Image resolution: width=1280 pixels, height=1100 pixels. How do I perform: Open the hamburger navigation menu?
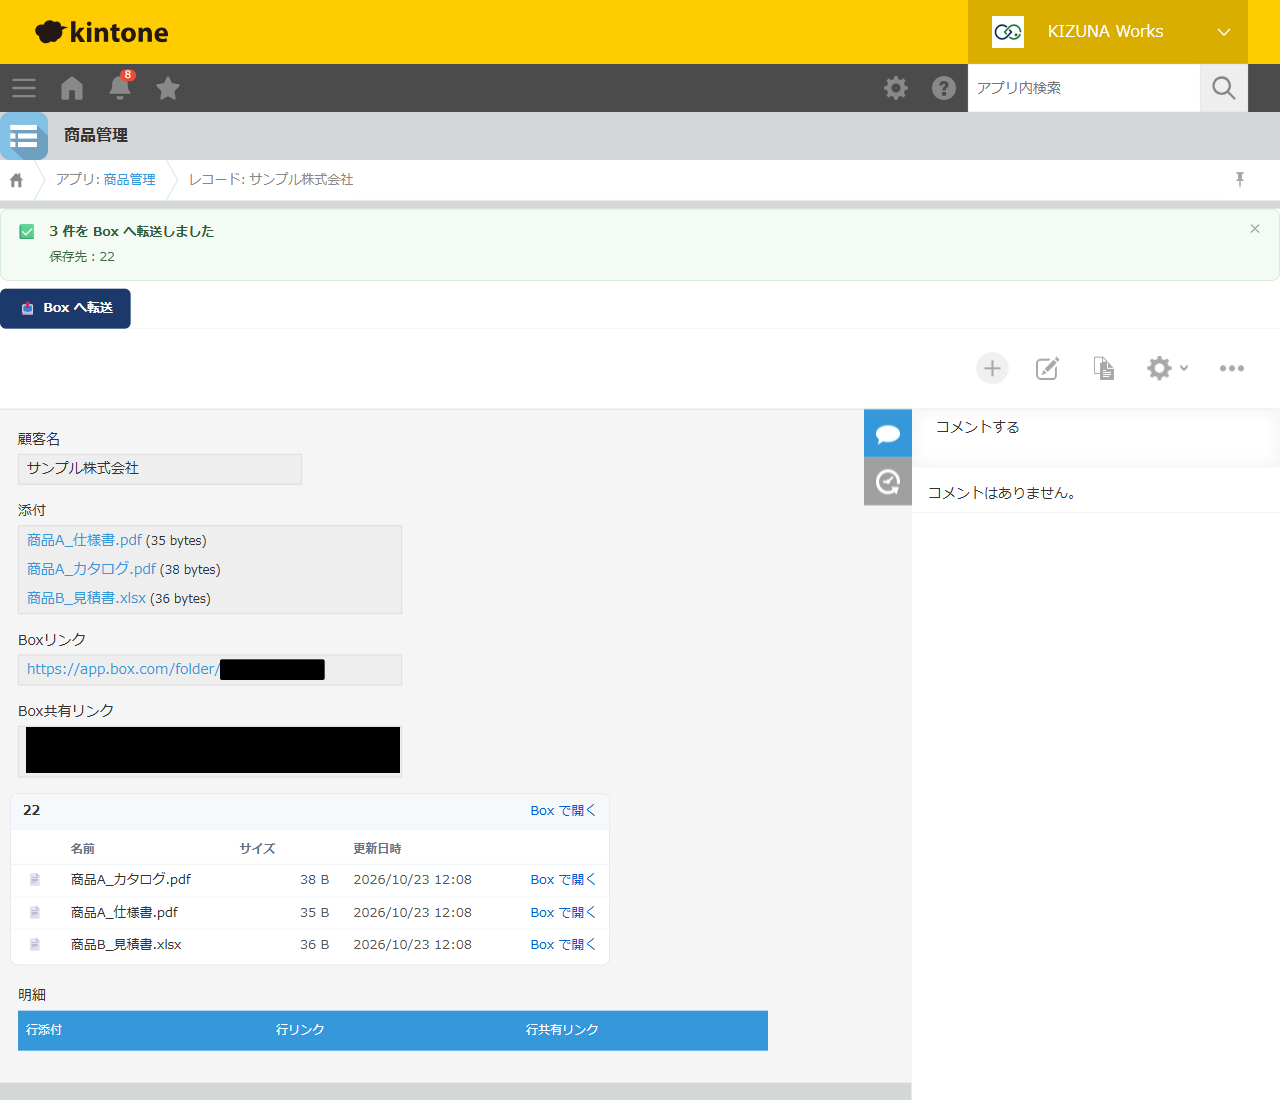click(x=24, y=88)
